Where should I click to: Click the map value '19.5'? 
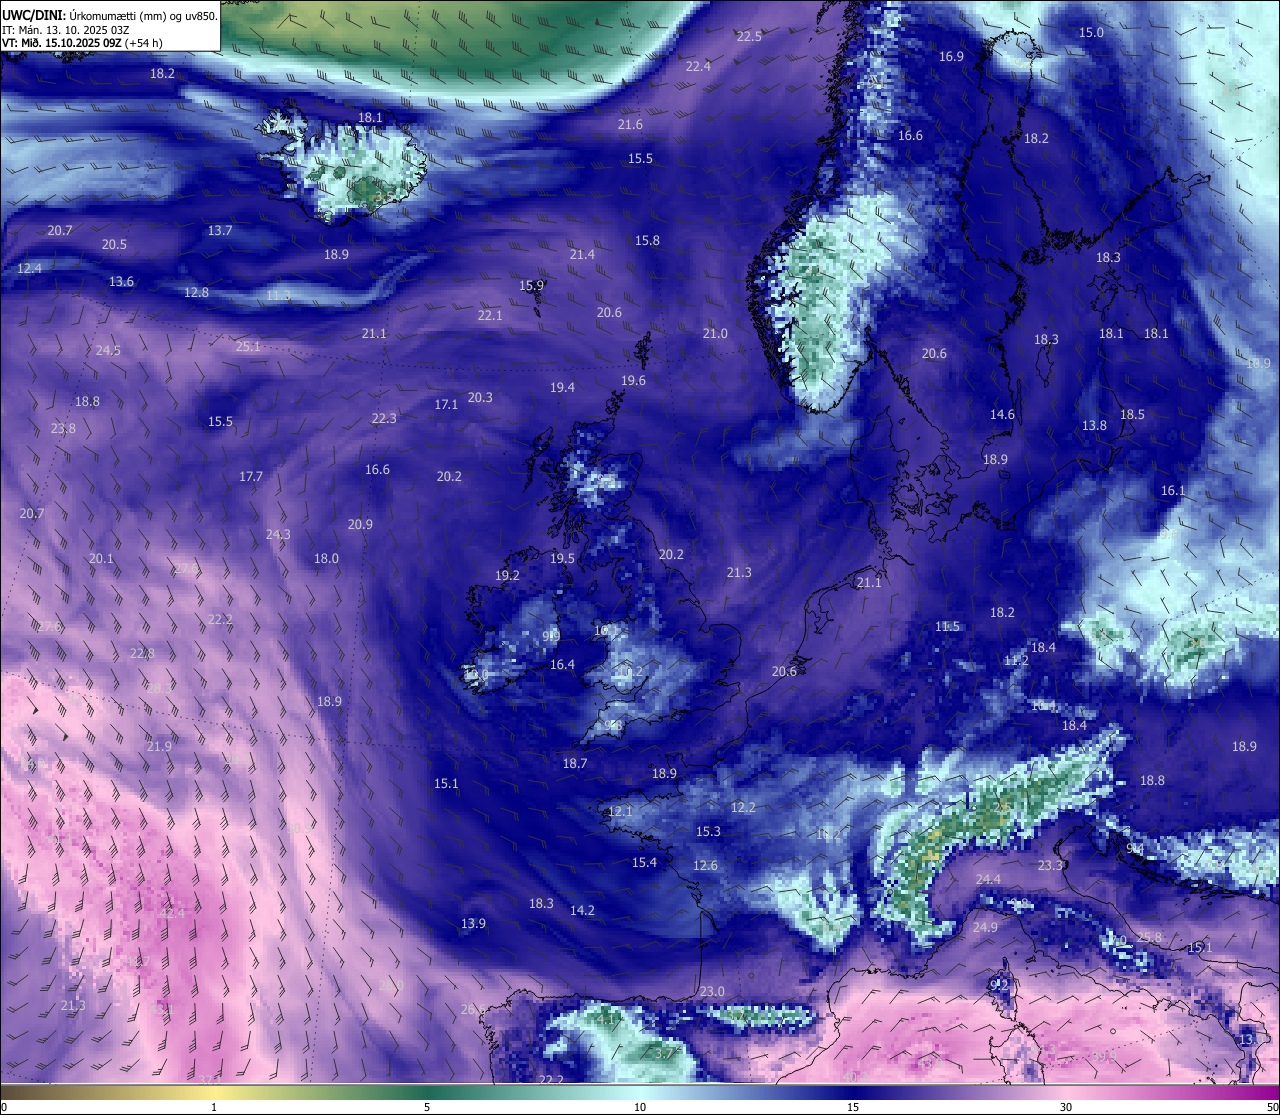tap(562, 558)
